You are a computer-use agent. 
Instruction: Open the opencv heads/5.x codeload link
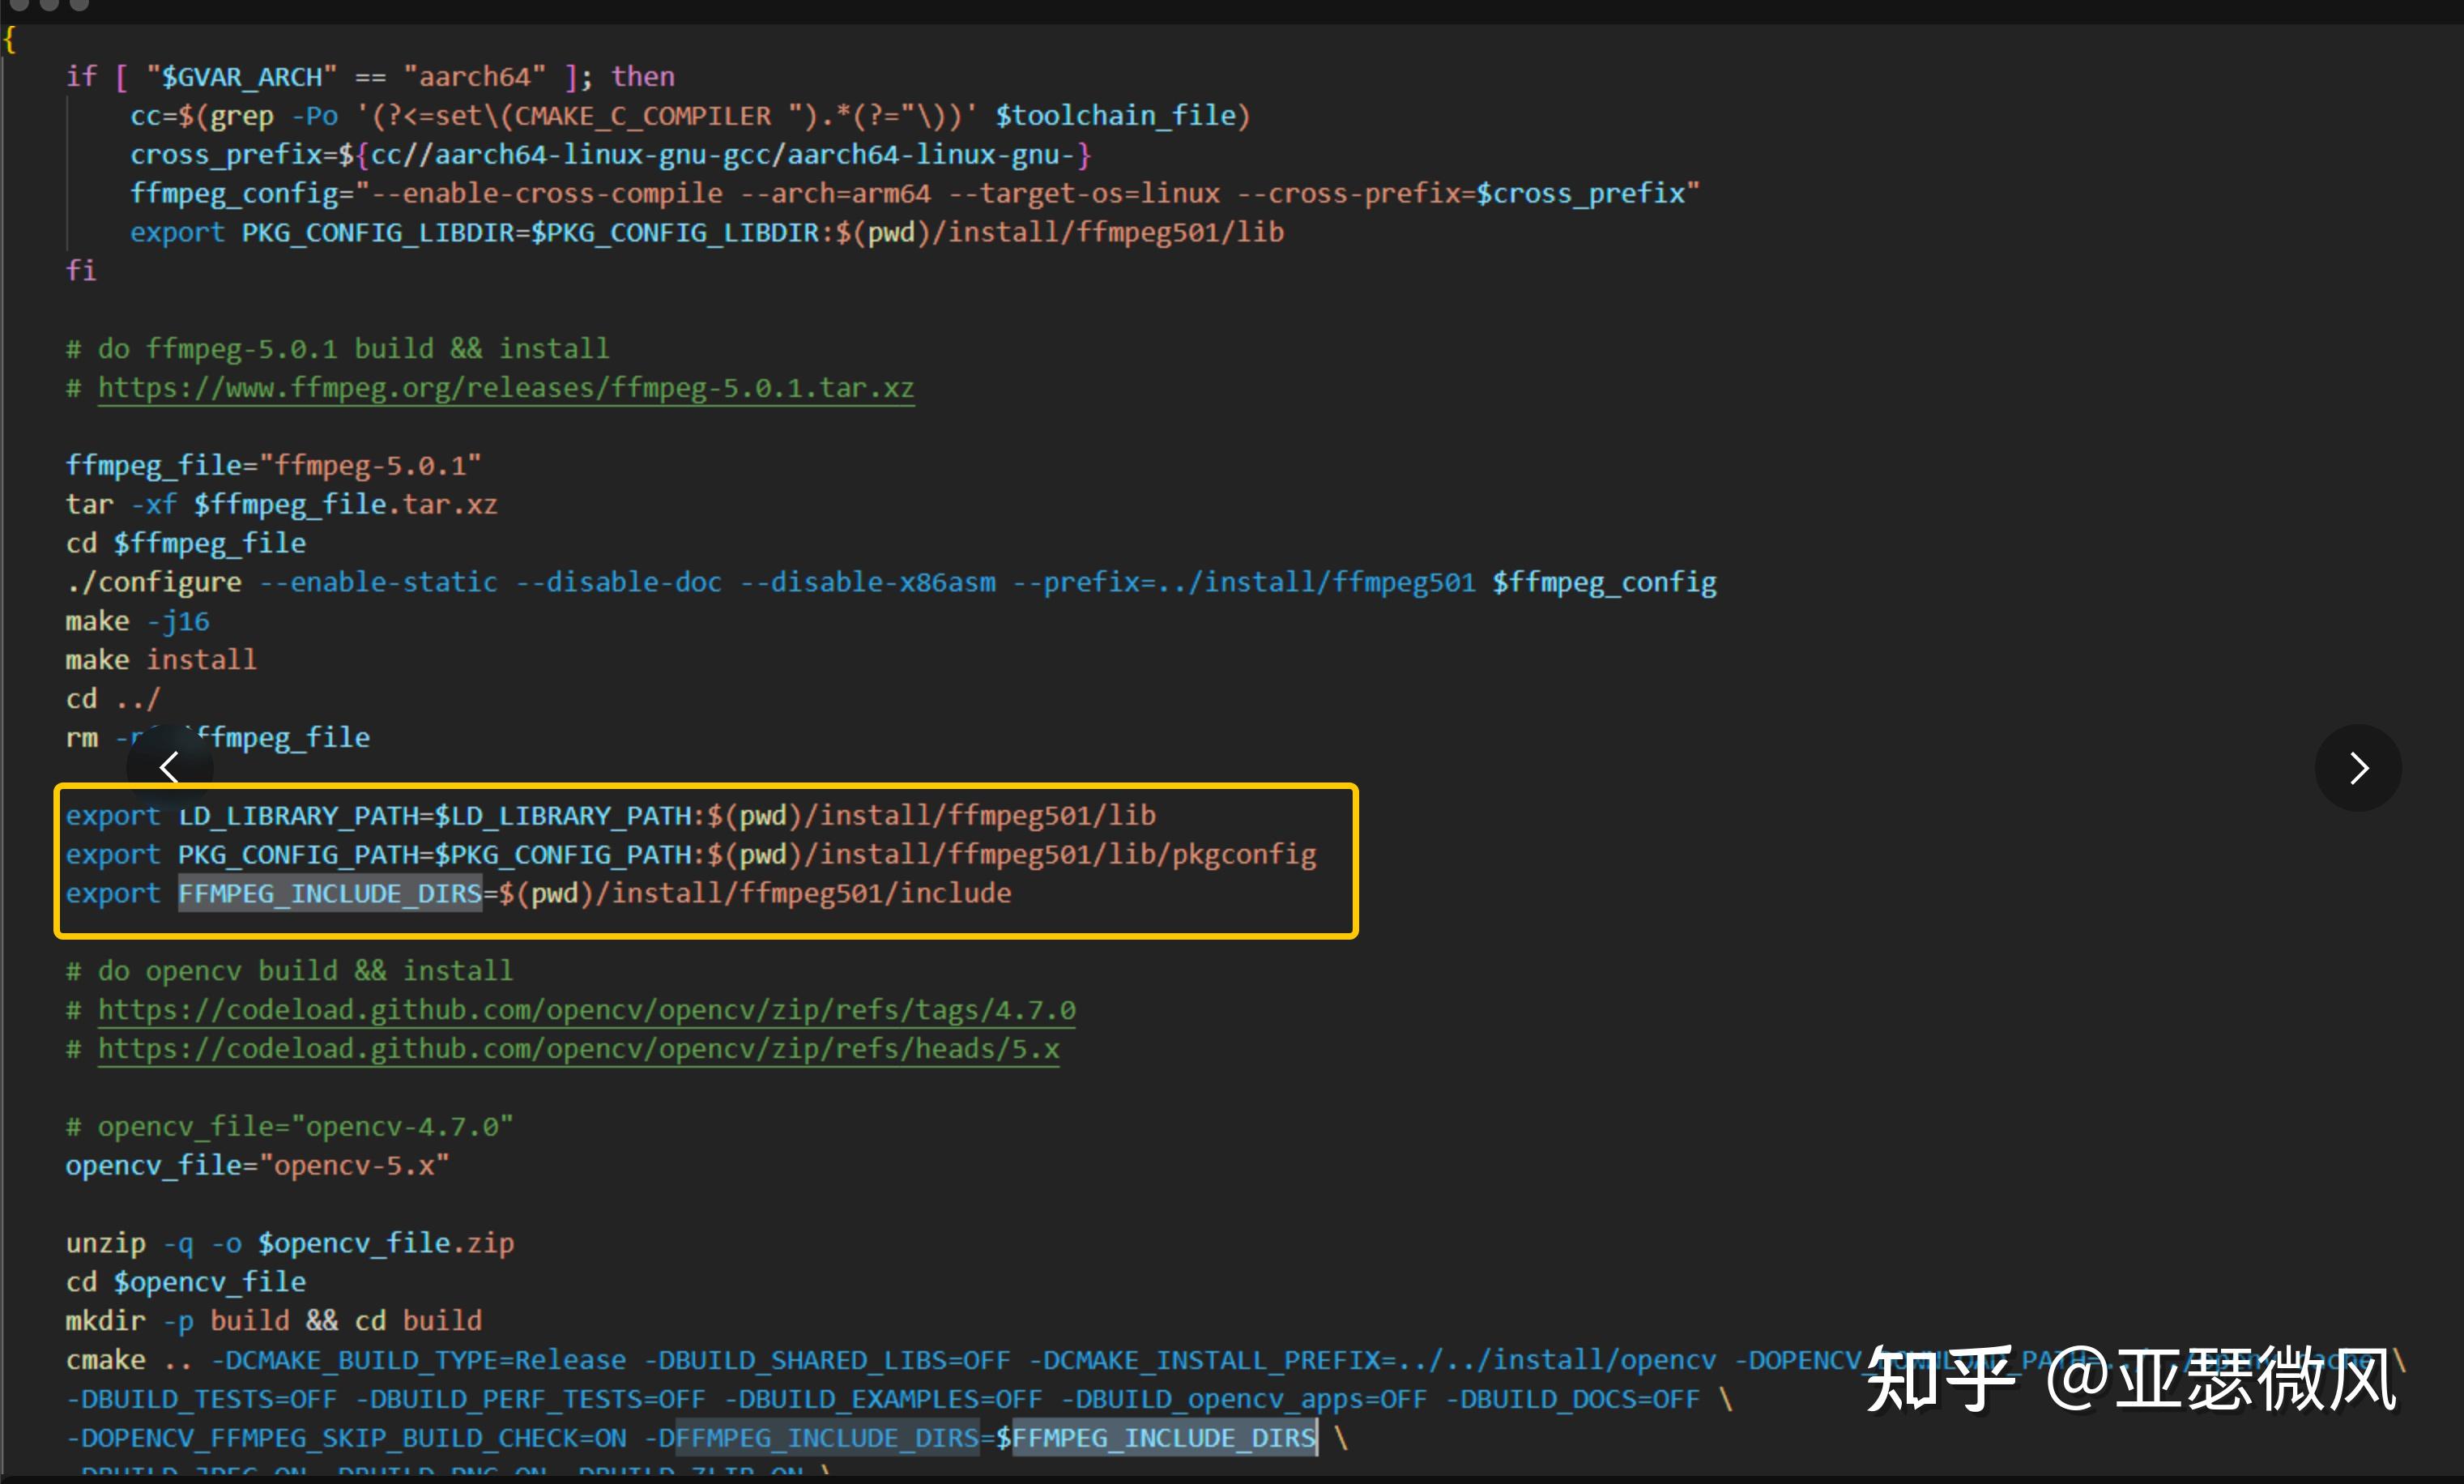pyautogui.click(x=578, y=1049)
